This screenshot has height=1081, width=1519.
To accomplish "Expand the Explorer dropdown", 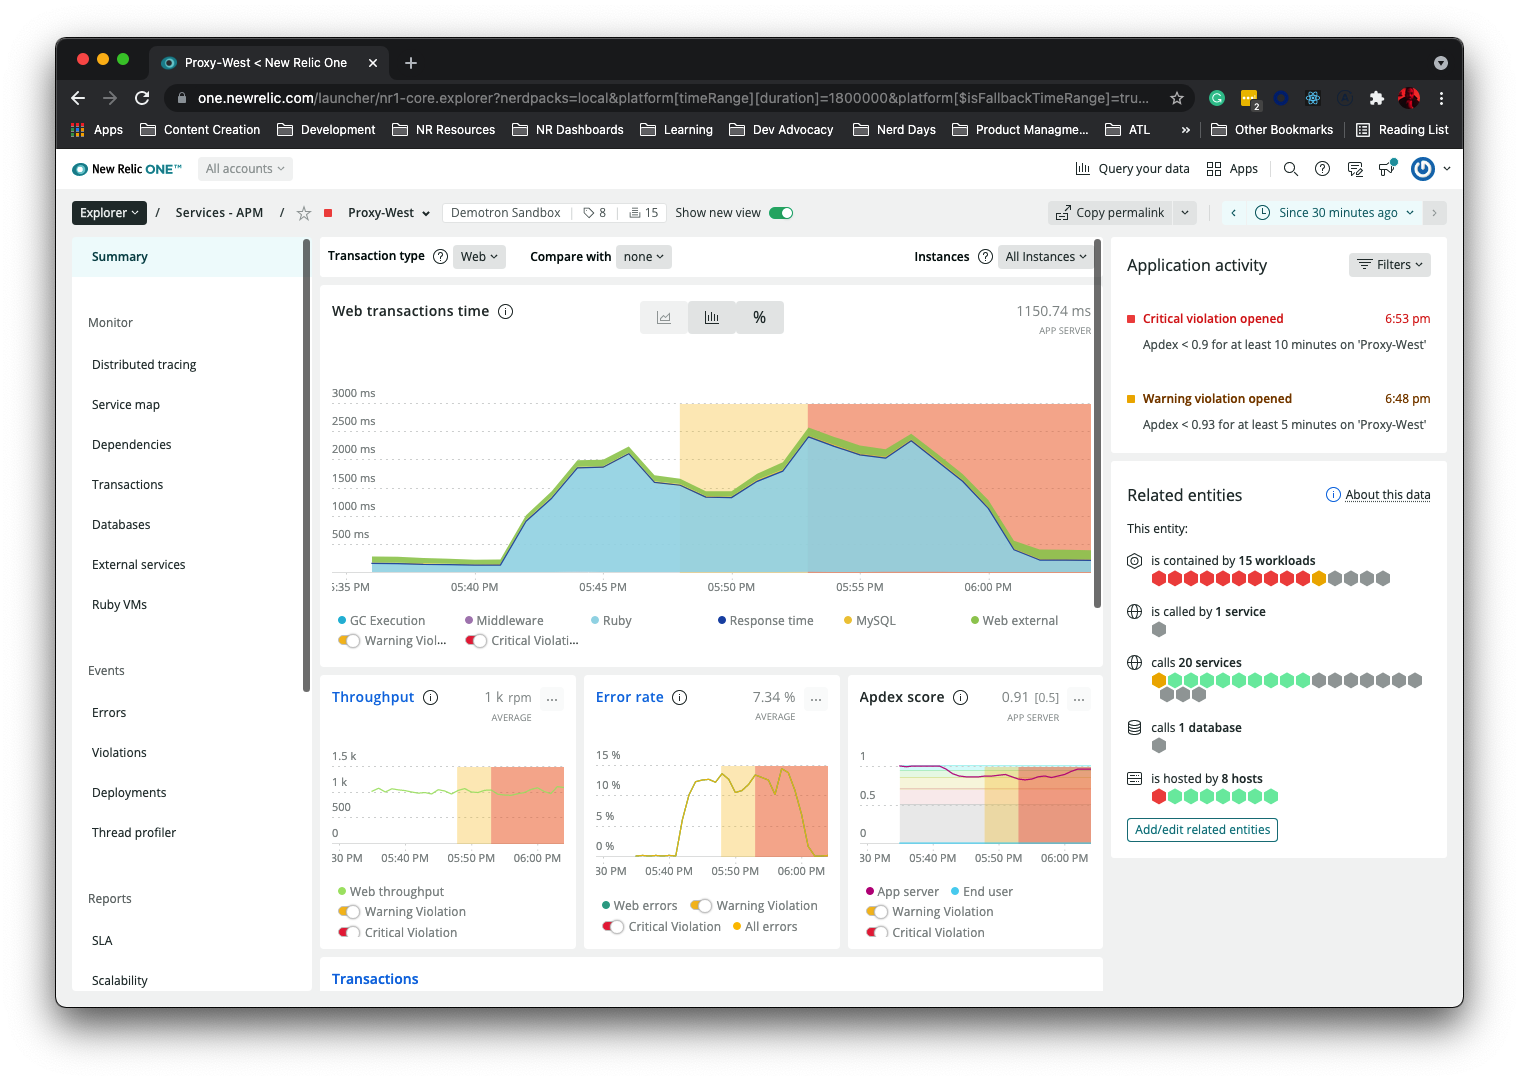I will (x=109, y=213).
